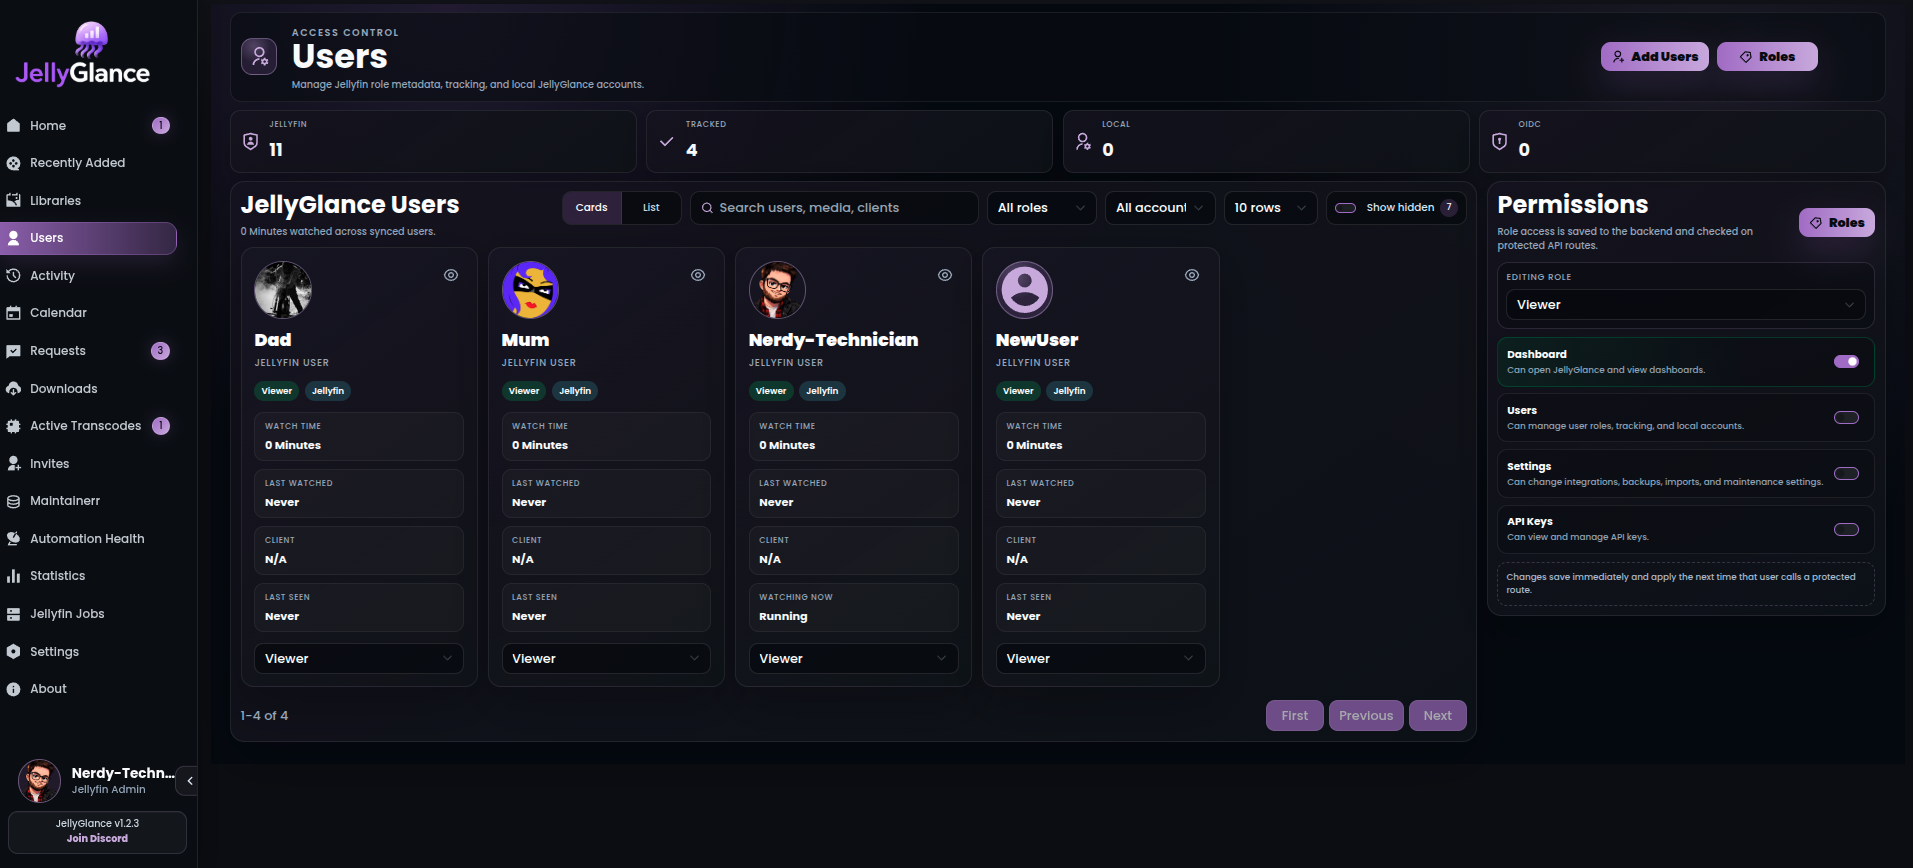
Task: Click the Invites person-plus icon
Action: coord(14,464)
